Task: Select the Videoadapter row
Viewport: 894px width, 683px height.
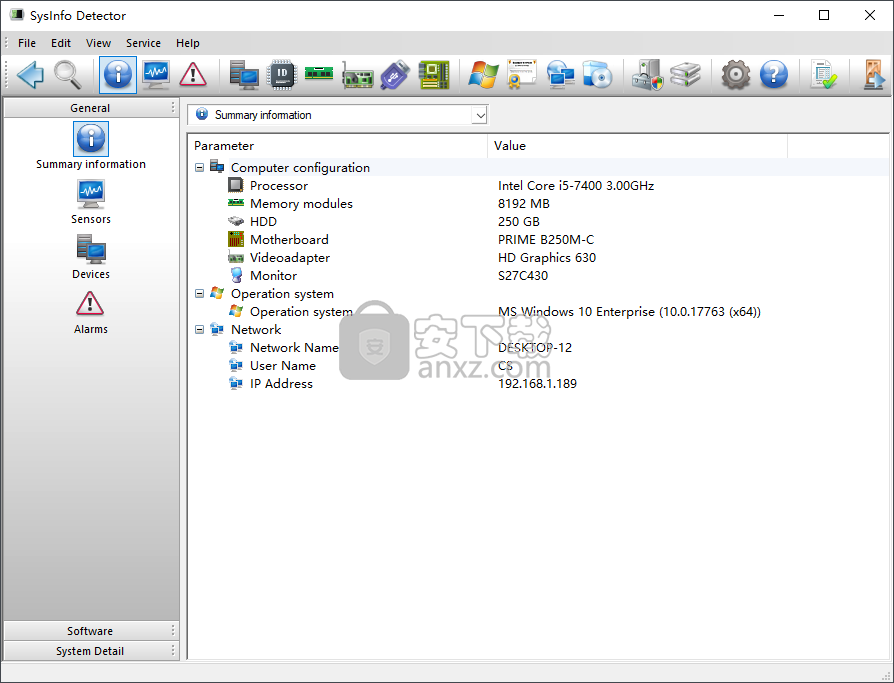Action: point(539,258)
